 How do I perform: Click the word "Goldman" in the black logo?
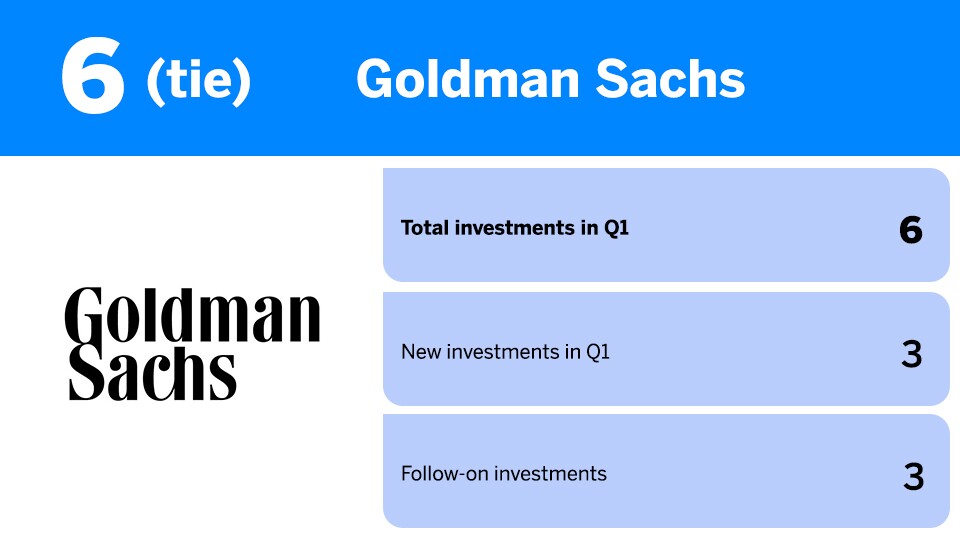pos(193,315)
